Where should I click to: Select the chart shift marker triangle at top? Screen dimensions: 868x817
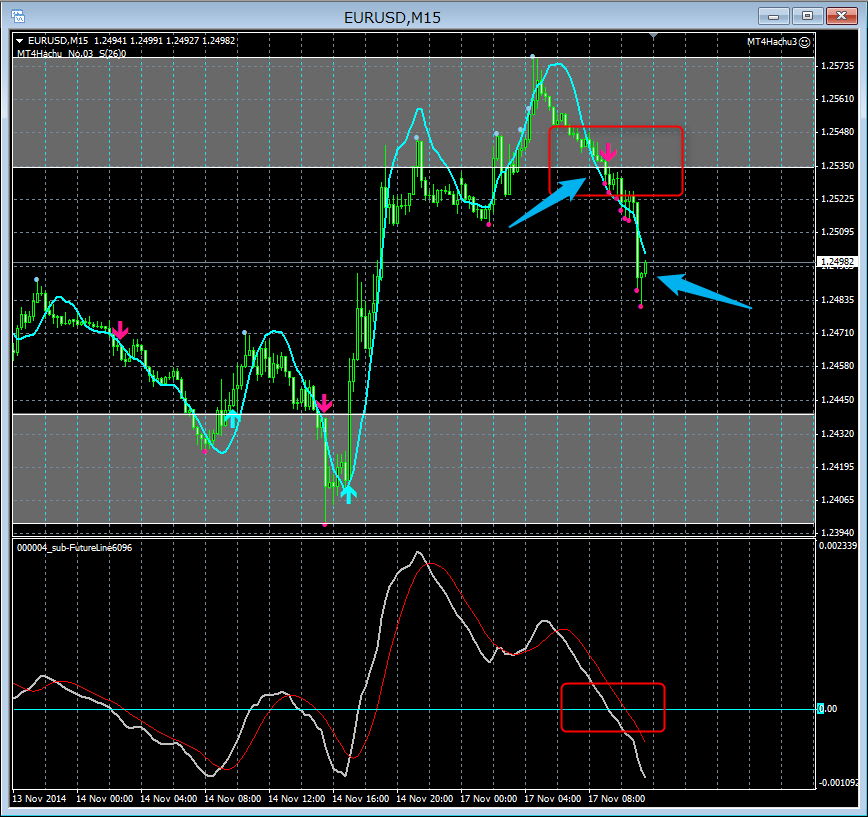654,36
